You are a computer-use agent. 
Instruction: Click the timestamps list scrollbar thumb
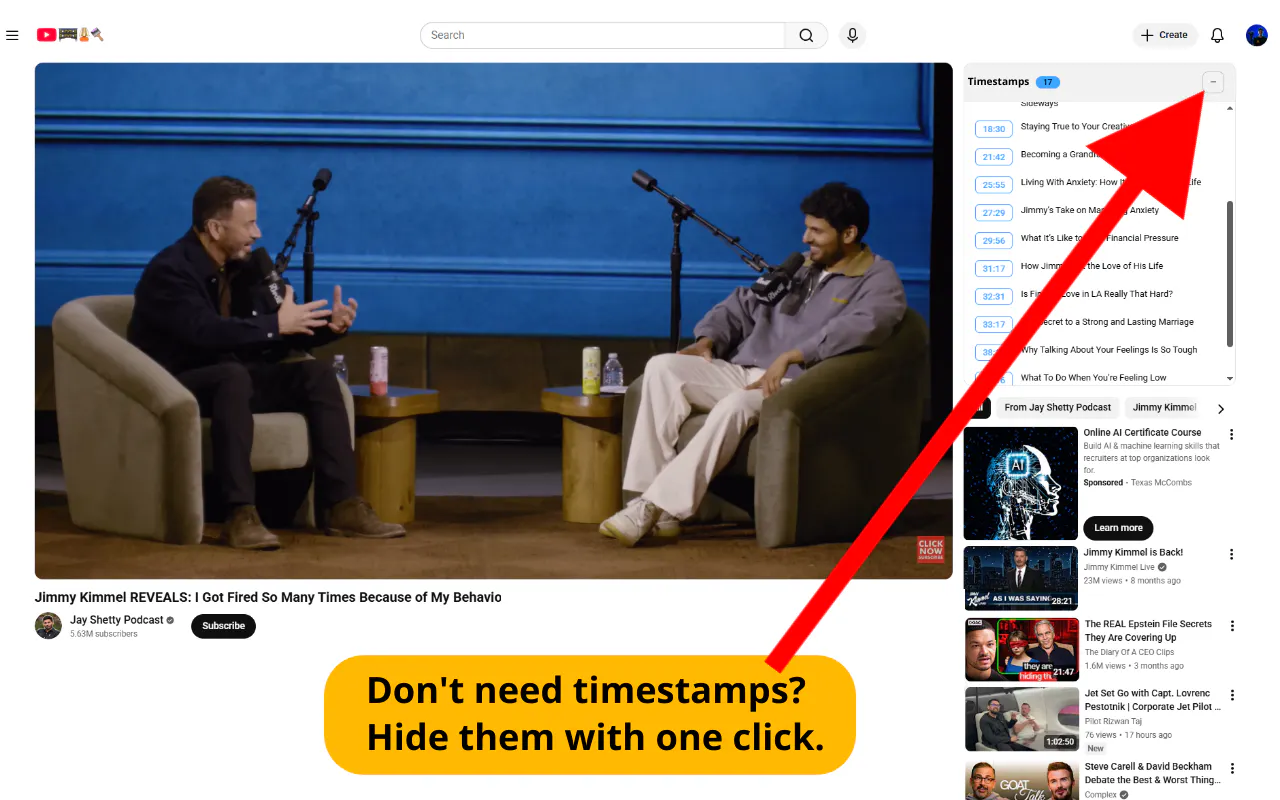pos(1230,274)
